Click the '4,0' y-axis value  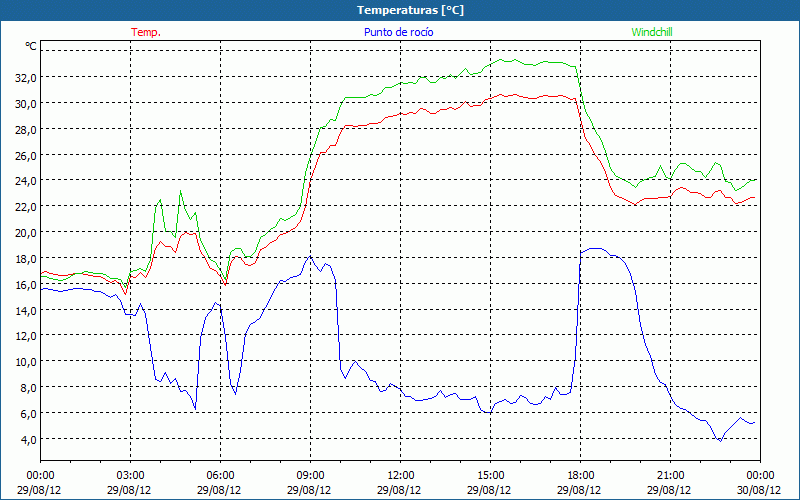tap(28, 440)
